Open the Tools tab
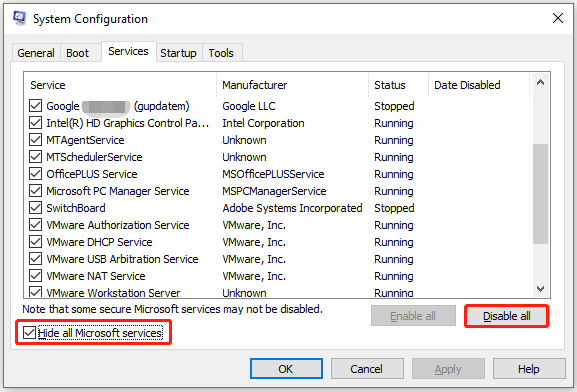This screenshot has height=392, width=577. click(221, 53)
